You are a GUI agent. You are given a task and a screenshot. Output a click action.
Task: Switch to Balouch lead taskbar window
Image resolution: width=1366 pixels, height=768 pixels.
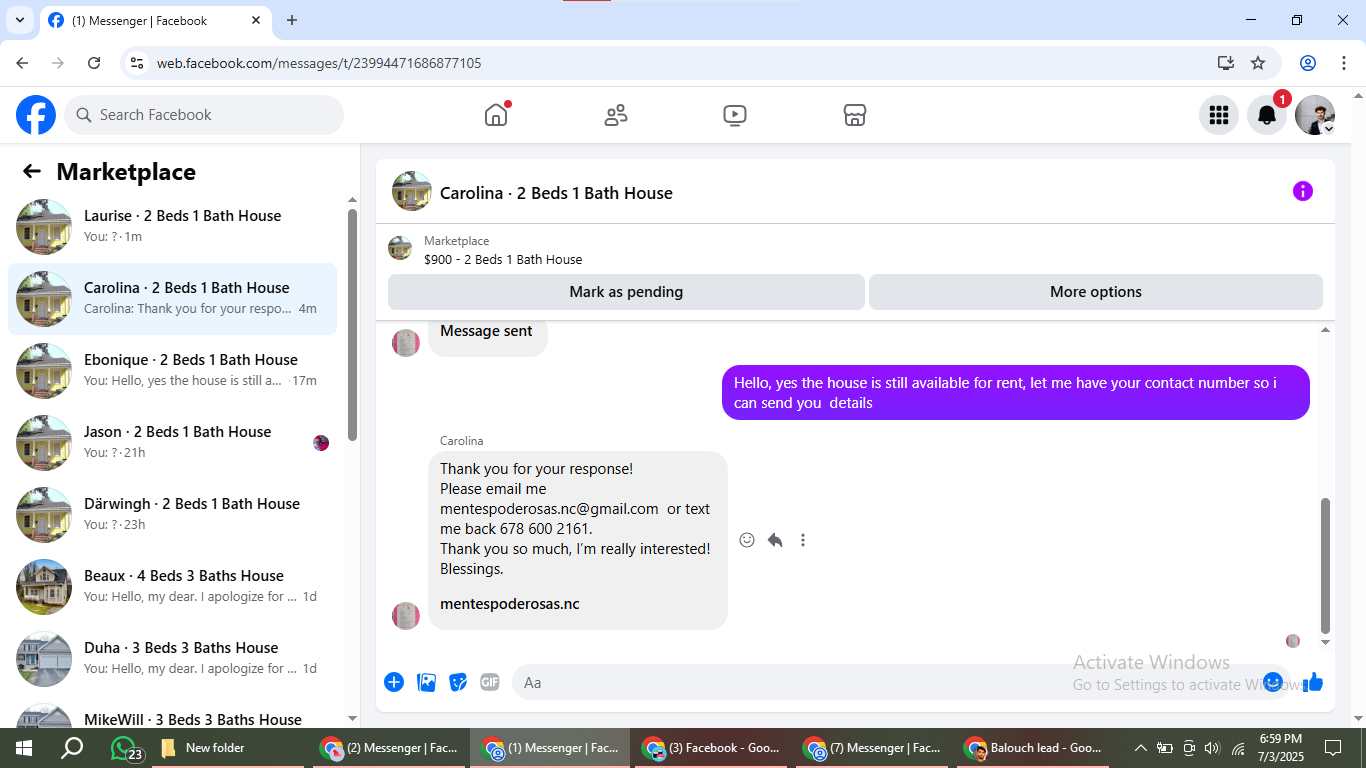pos(1034,748)
